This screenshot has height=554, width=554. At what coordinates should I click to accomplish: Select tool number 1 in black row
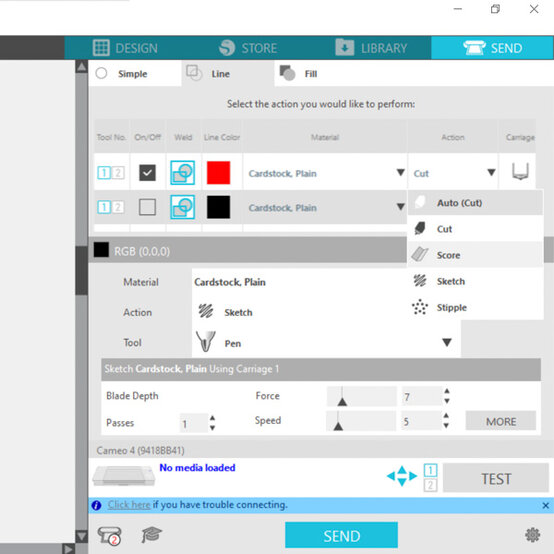click(104, 207)
